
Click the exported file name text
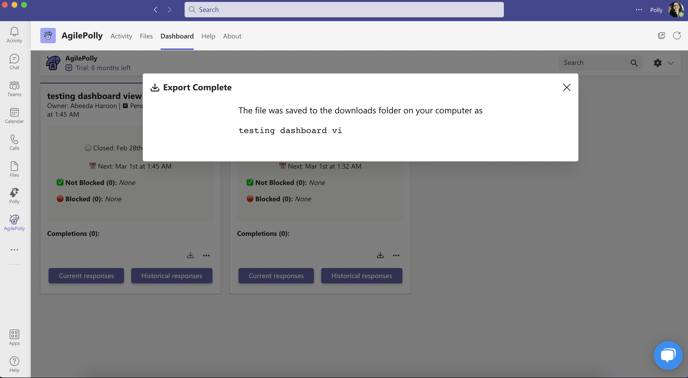[x=290, y=130]
